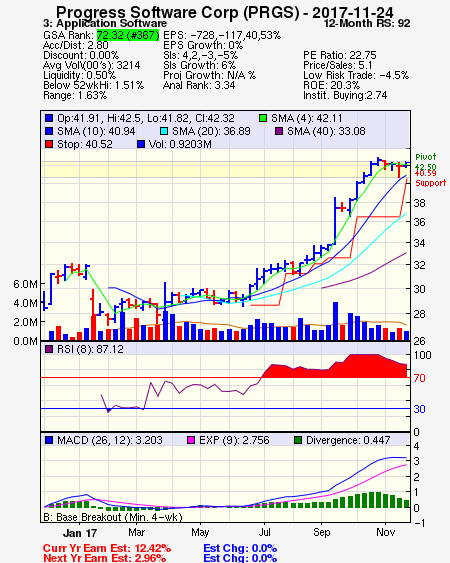The width and height of the screenshot is (450, 563).
Task: Click the Acc/Dist: 2.80 value
Action: point(76,45)
